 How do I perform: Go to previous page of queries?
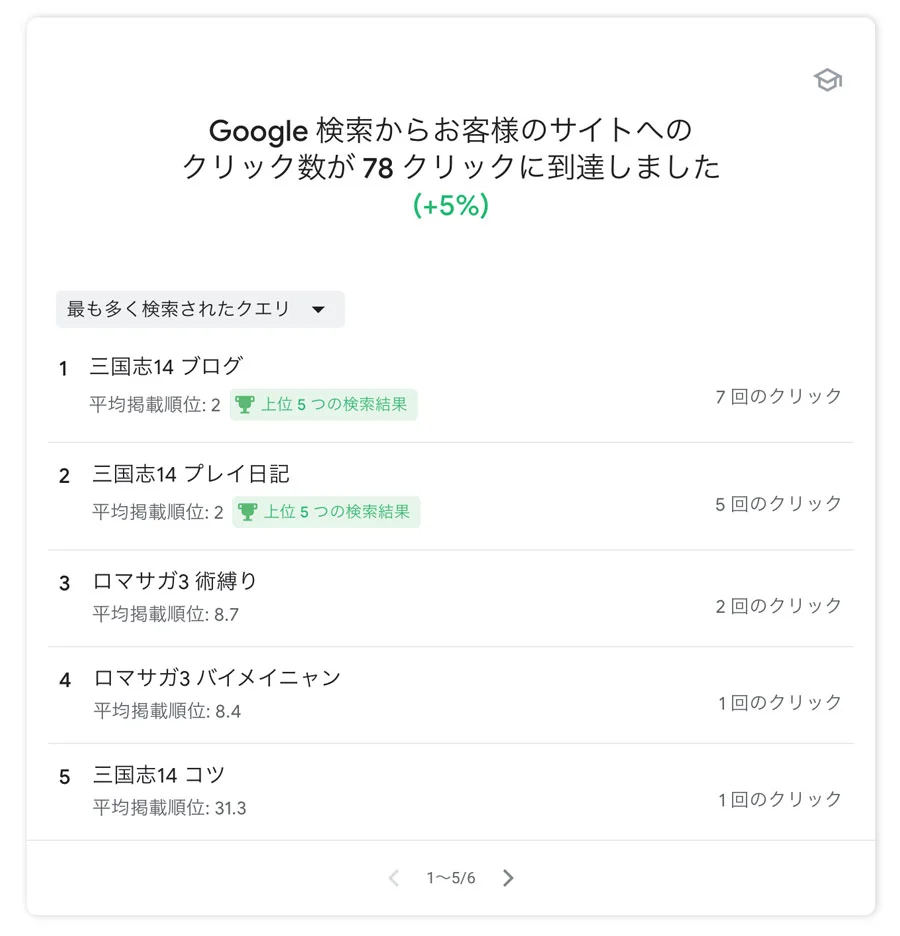click(394, 878)
